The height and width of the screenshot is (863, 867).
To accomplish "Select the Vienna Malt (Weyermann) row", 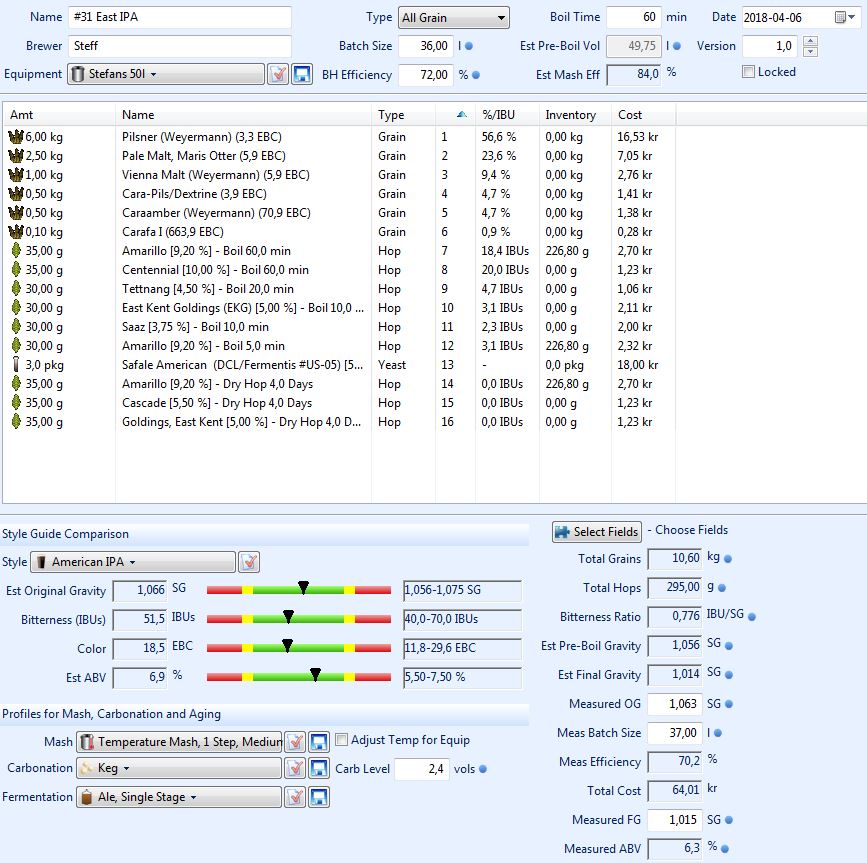I will [x=338, y=175].
